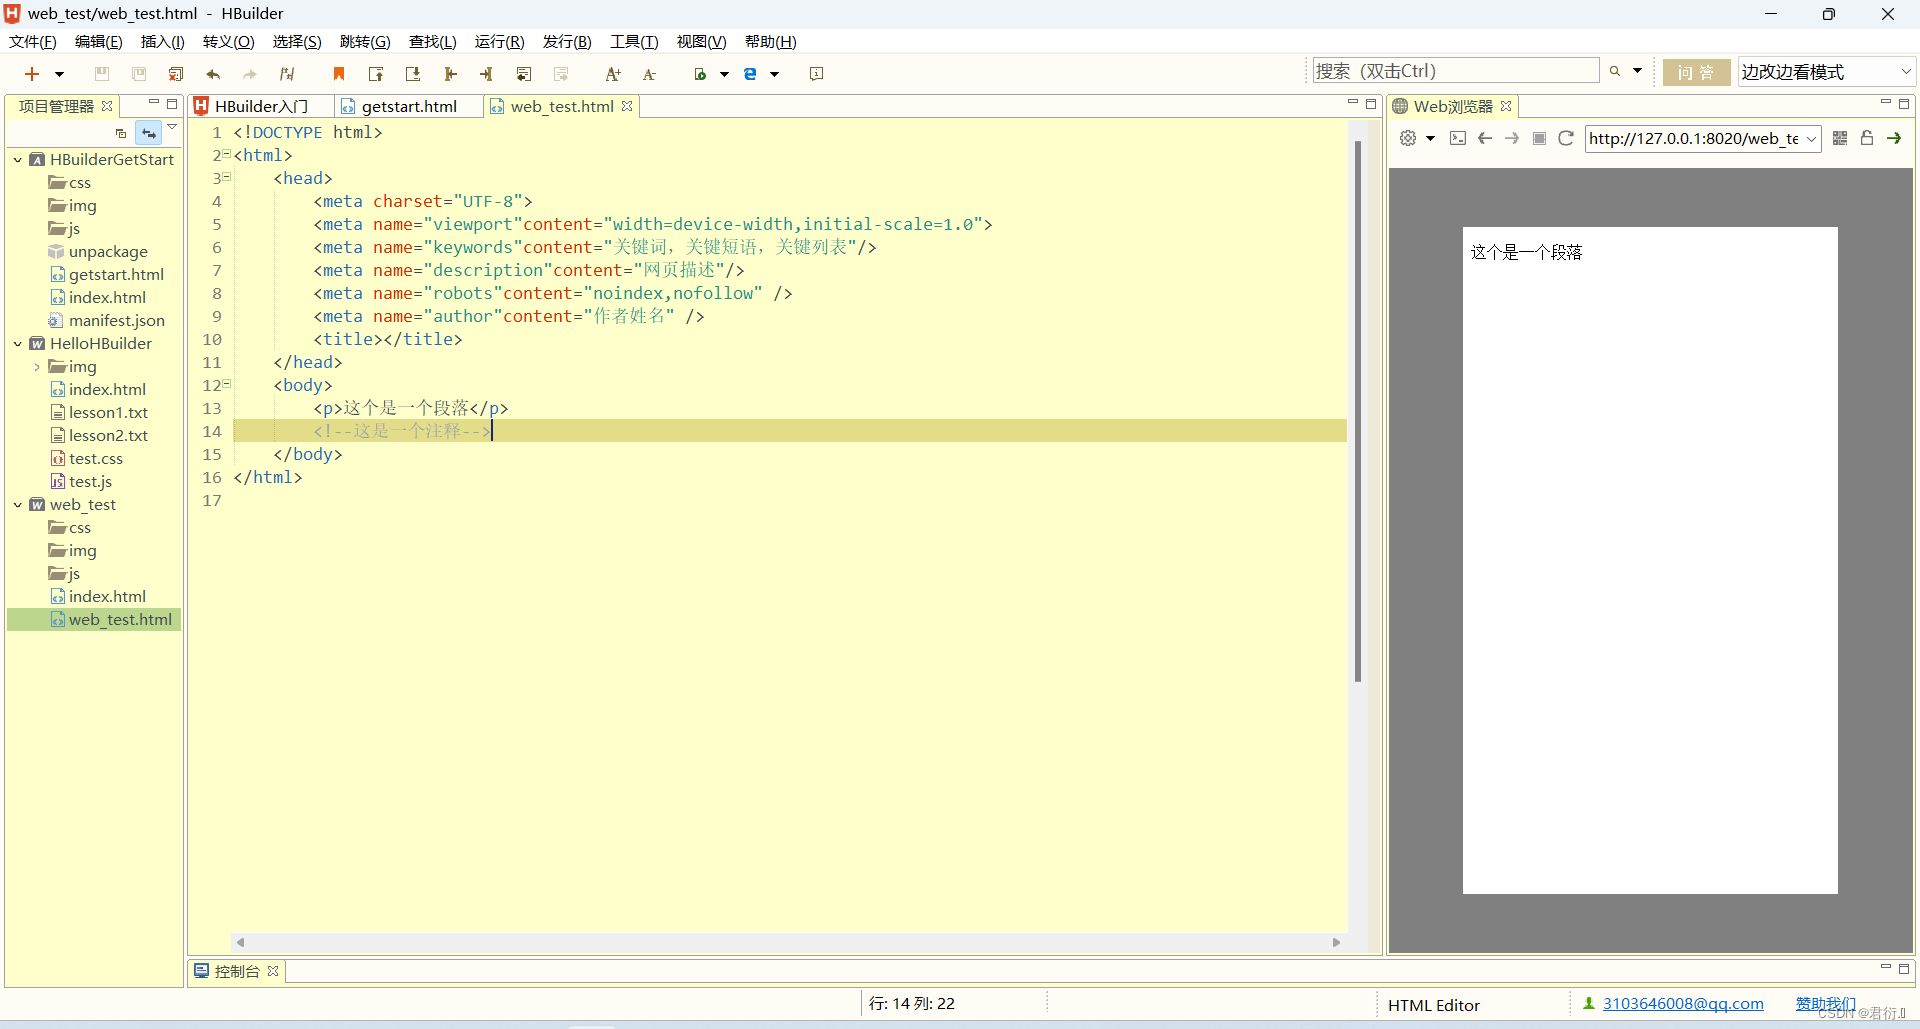Click the code format icon in toolbar
Image resolution: width=1920 pixels, height=1029 pixels.
tap(287, 74)
